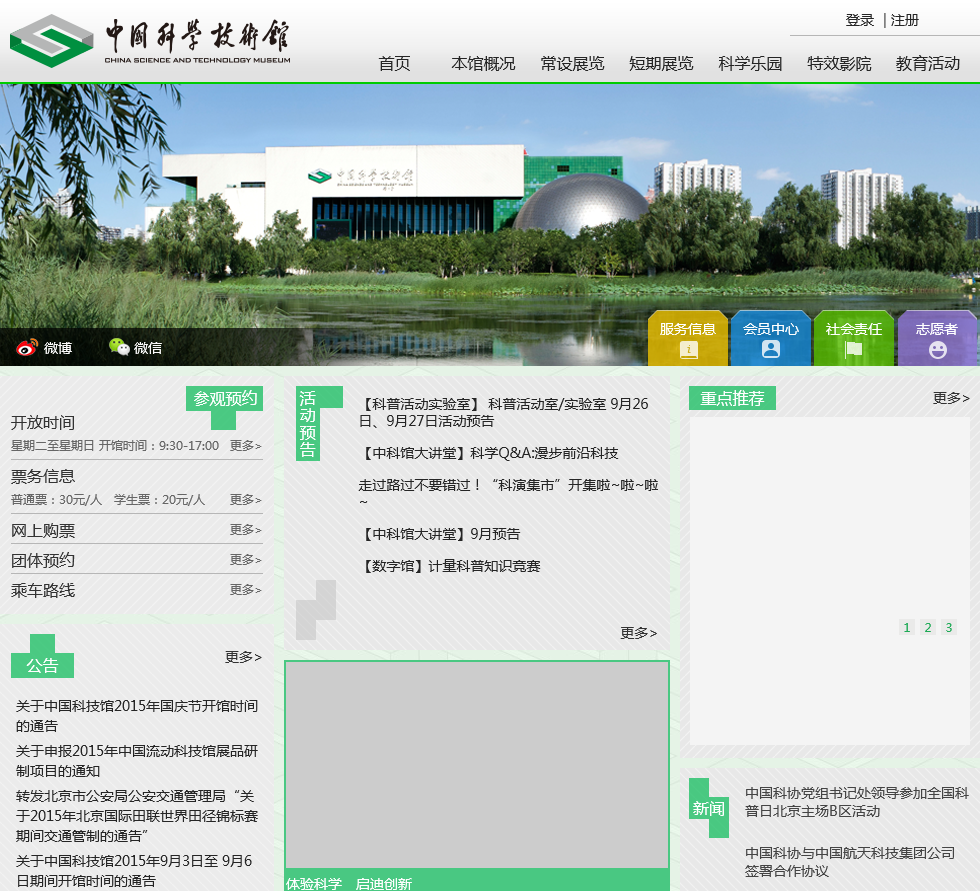Expand 更多 next to opening hours
Viewport: 980px width, 891px height.
[x=245, y=446]
